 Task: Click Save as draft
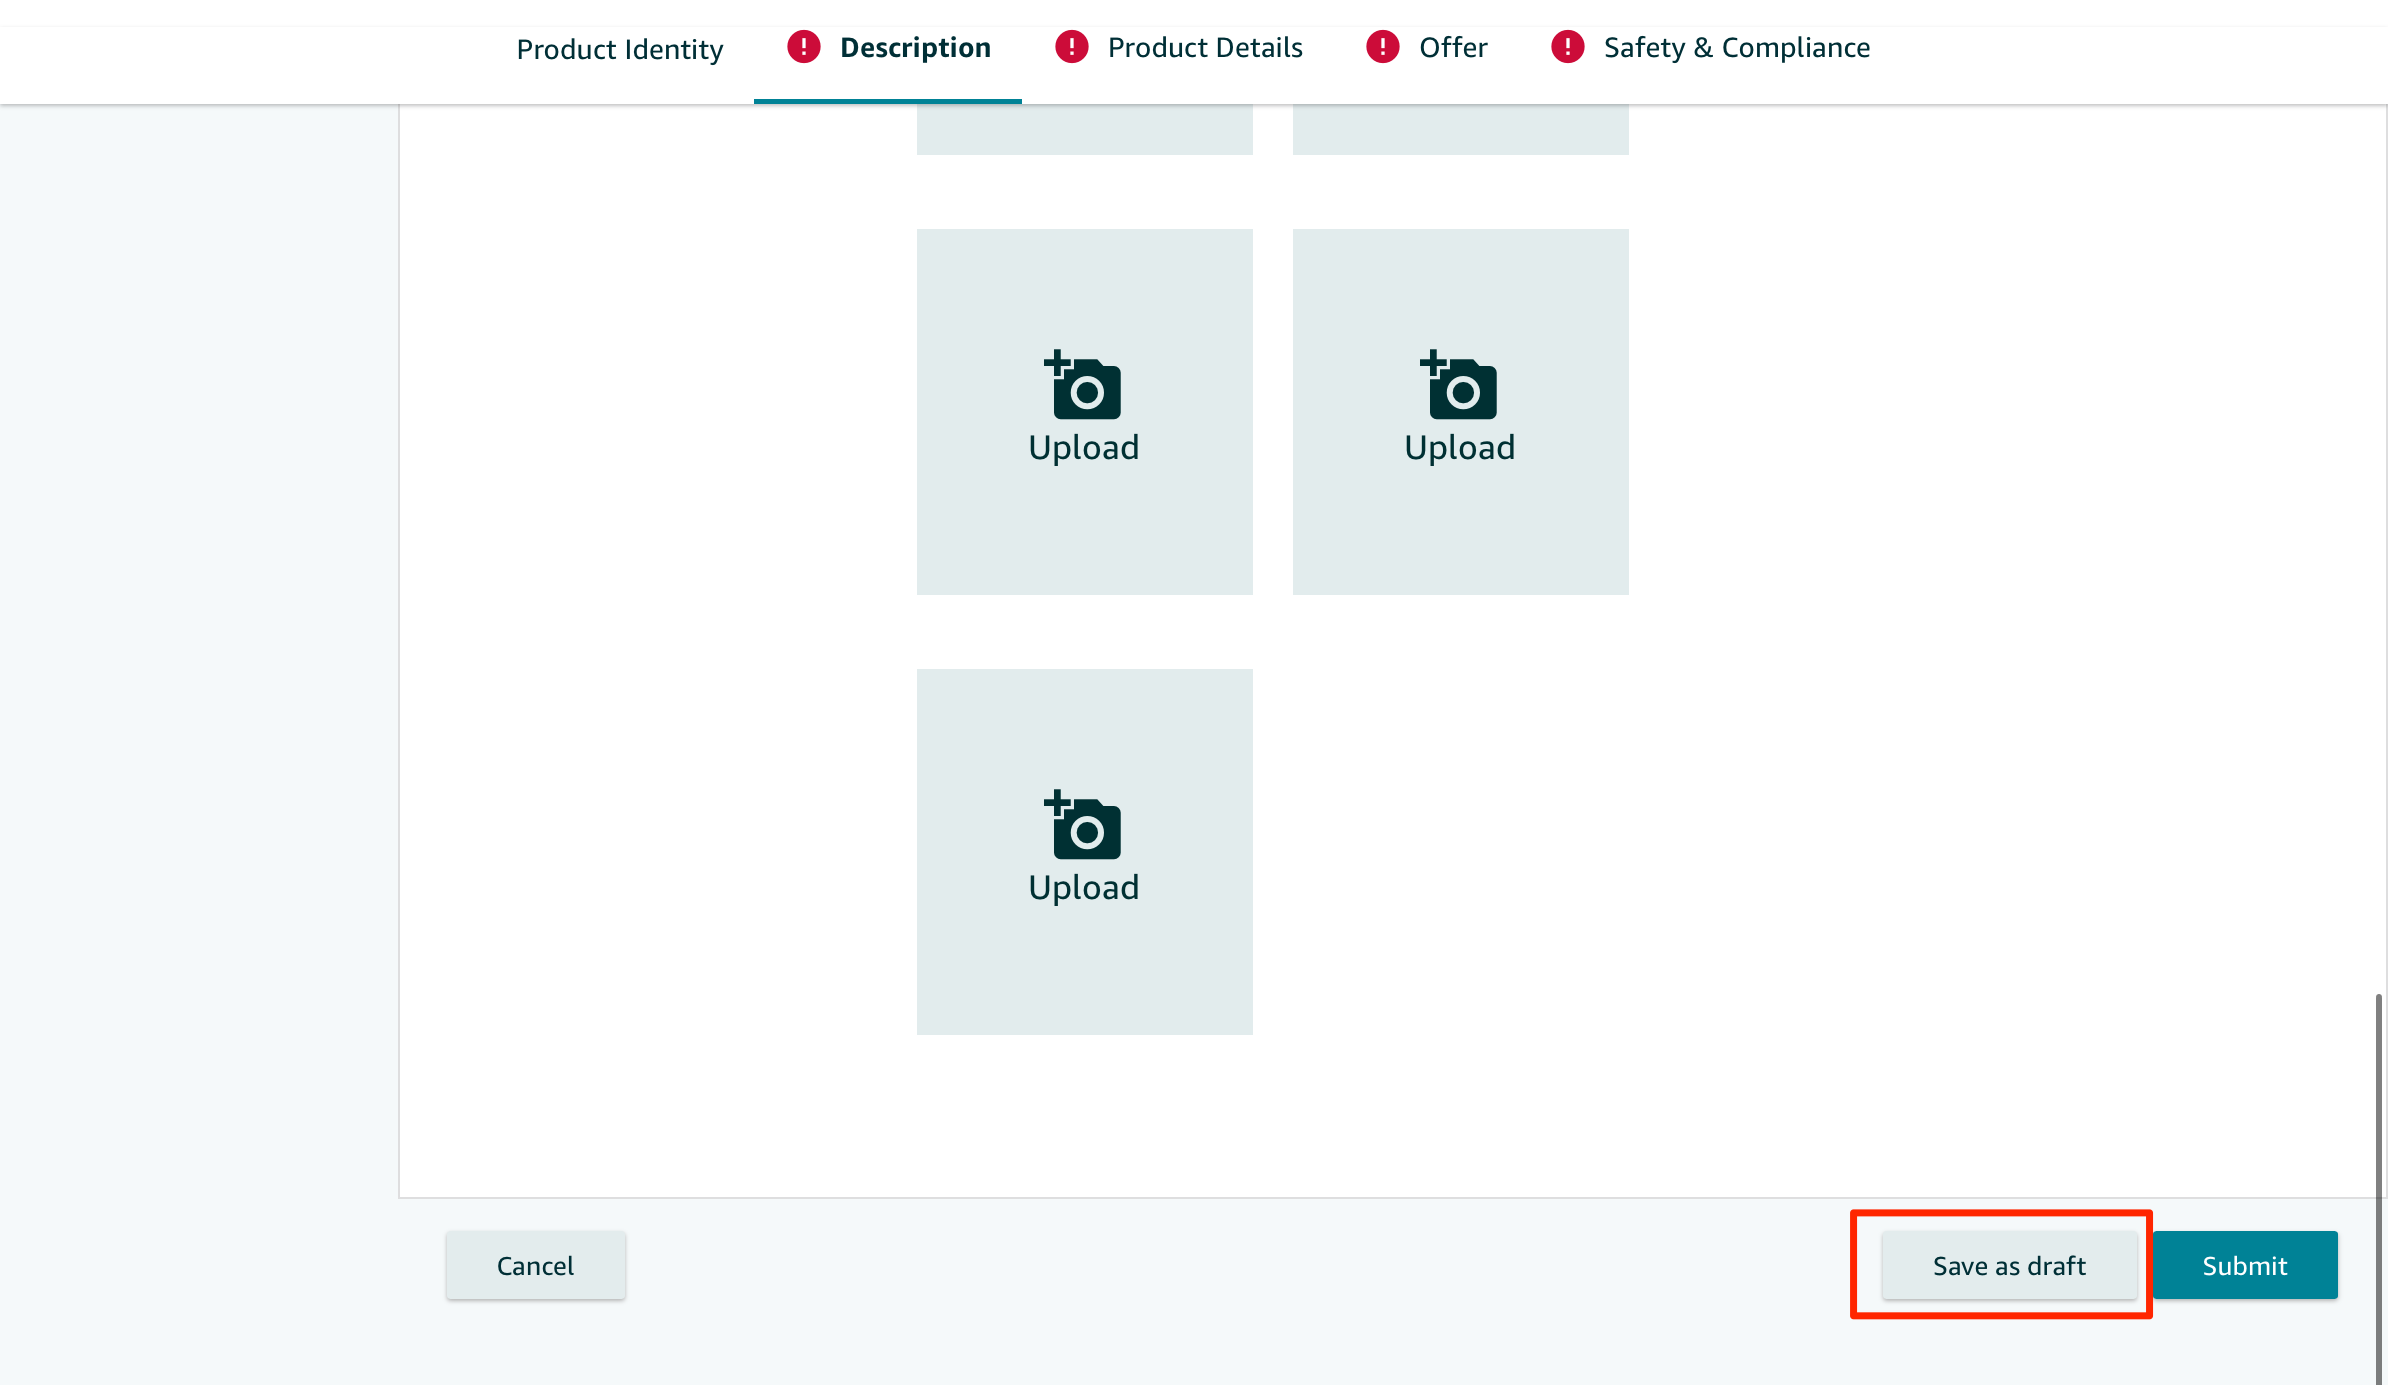(x=2008, y=1265)
